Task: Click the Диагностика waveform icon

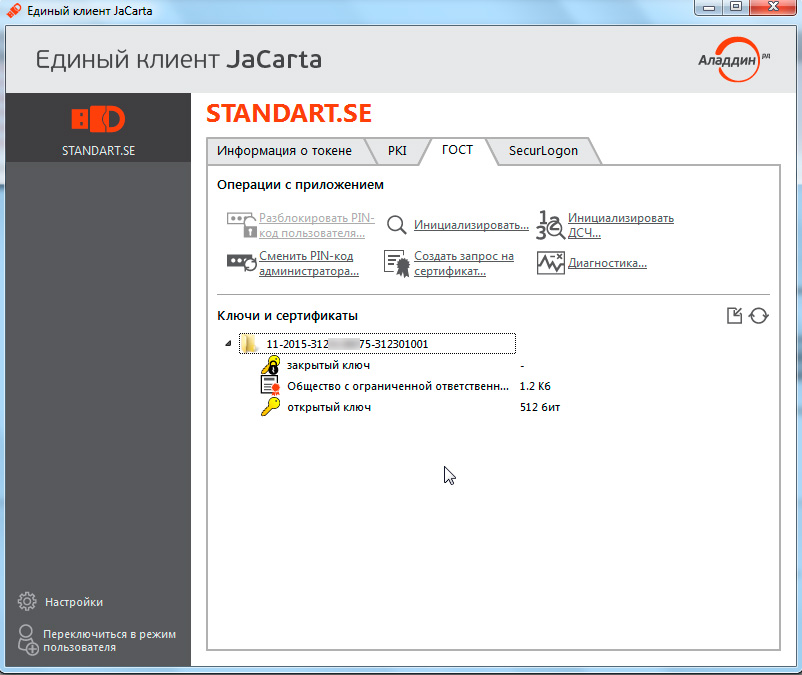Action: [x=550, y=263]
